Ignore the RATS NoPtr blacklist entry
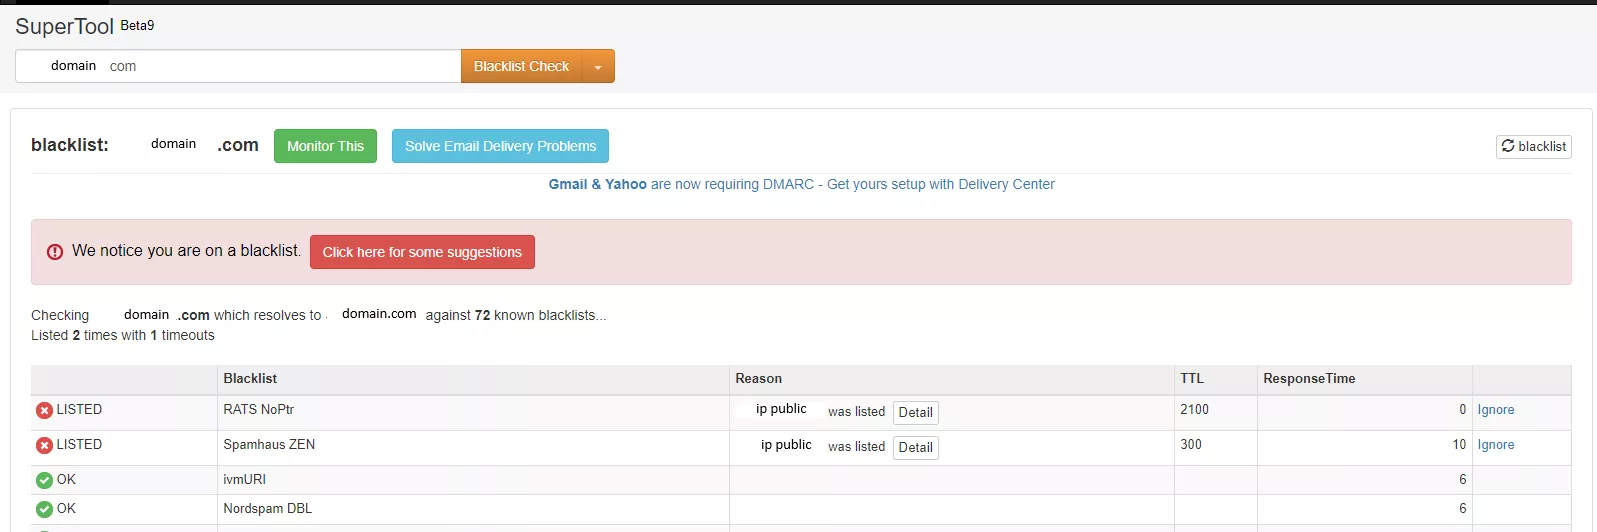This screenshot has height=532, width=1597. pos(1496,410)
